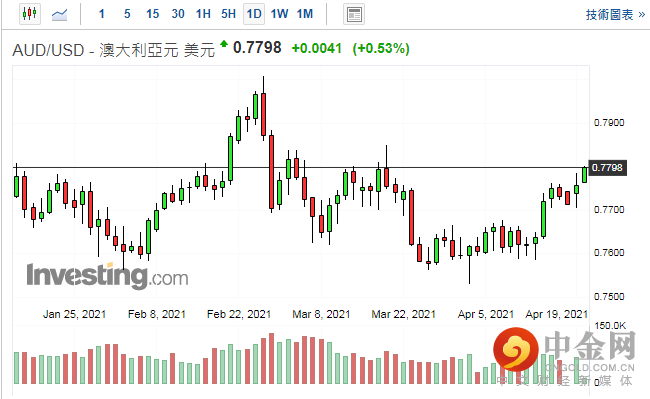Click the Apr 19, 2021 date label
This screenshot has height=399, width=650.
[557, 314]
